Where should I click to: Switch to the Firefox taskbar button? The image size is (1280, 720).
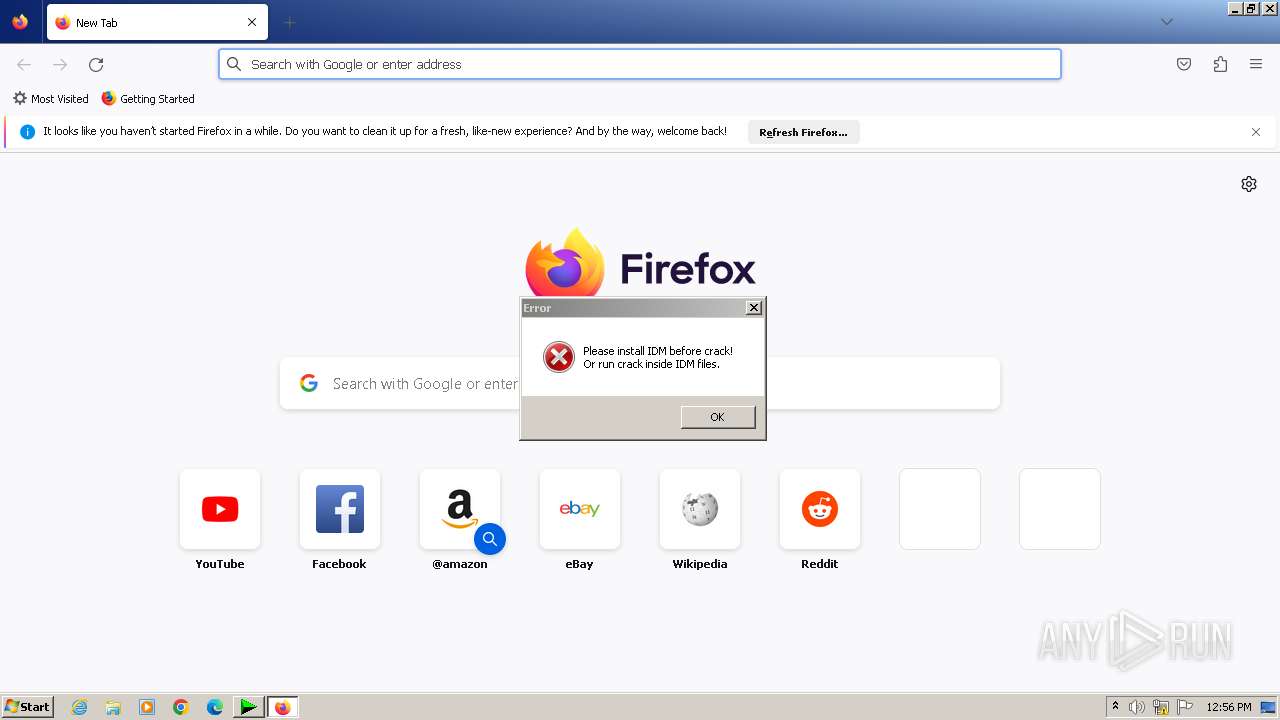(282, 707)
